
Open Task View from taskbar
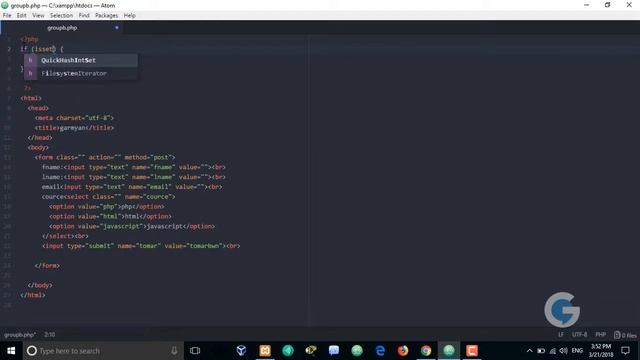pyautogui.click(x=195, y=351)
